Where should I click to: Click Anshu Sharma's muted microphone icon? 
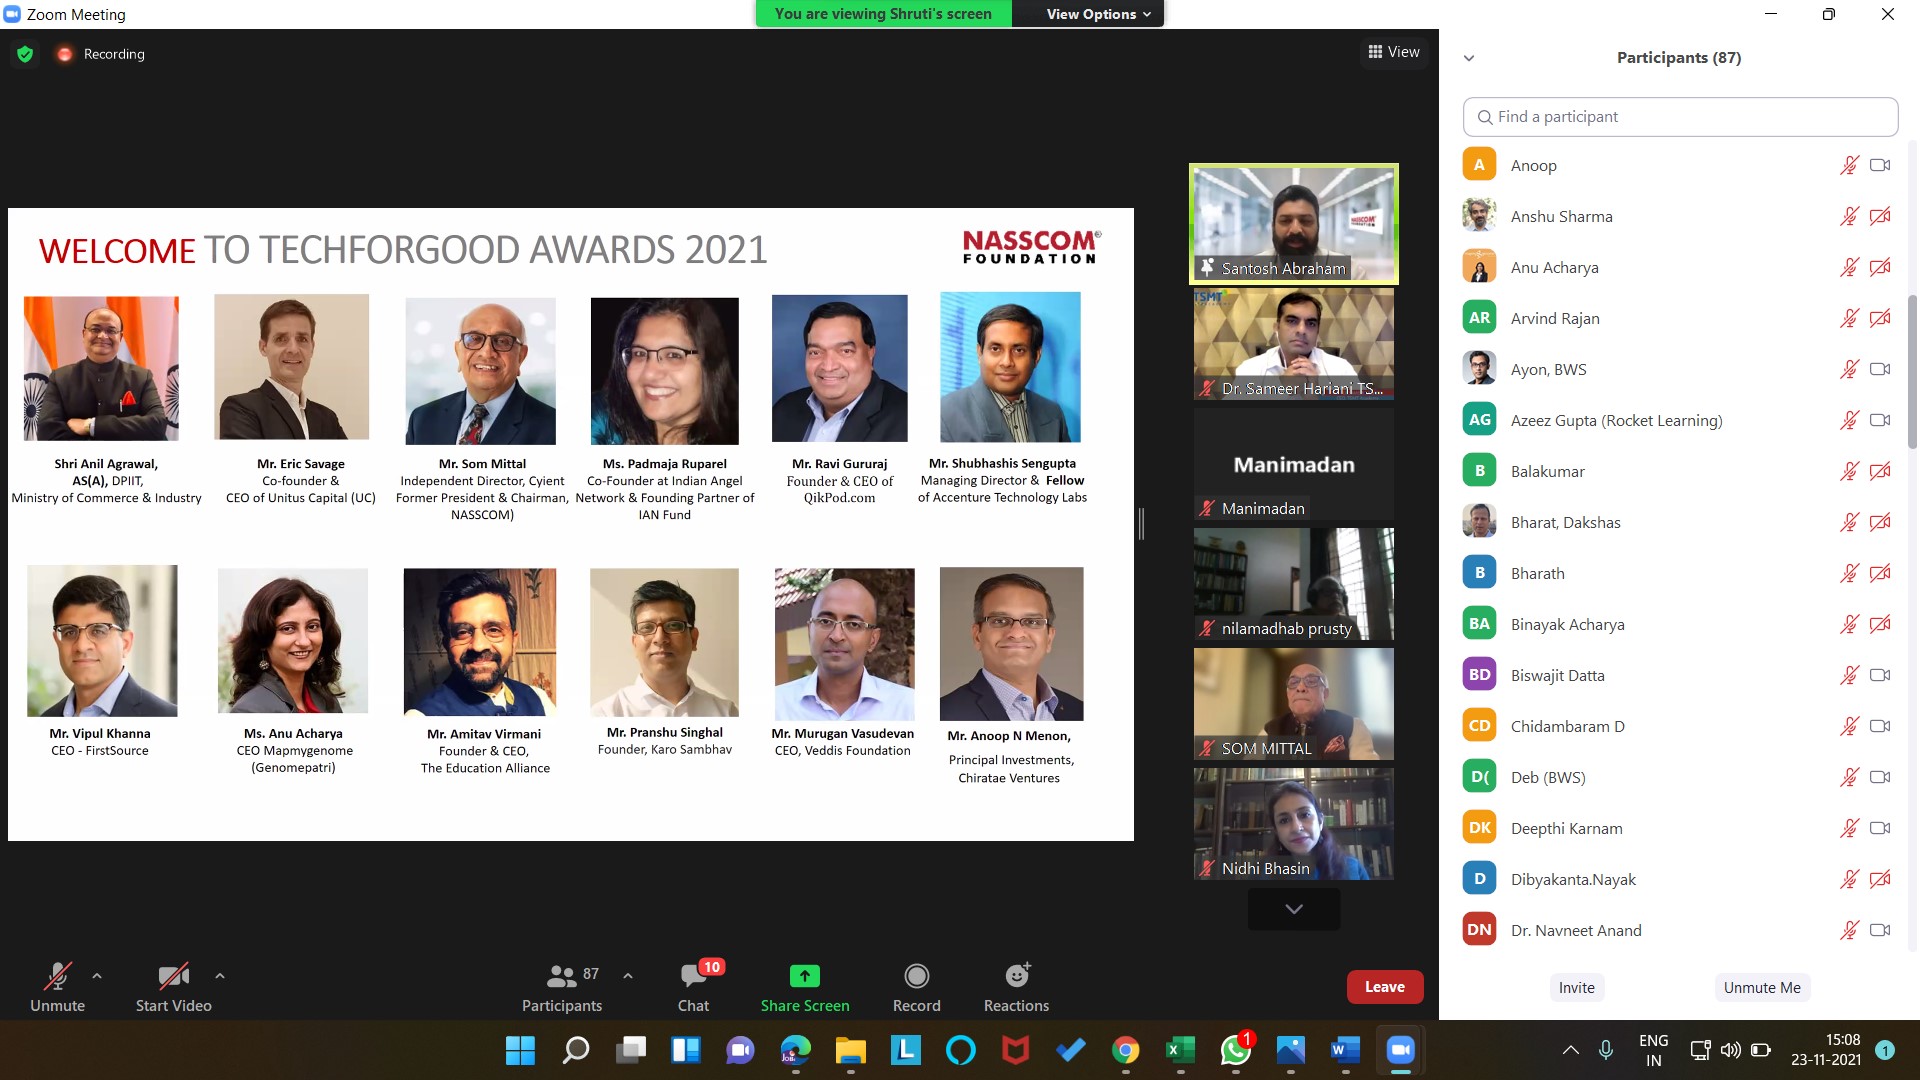[1849, 216]
